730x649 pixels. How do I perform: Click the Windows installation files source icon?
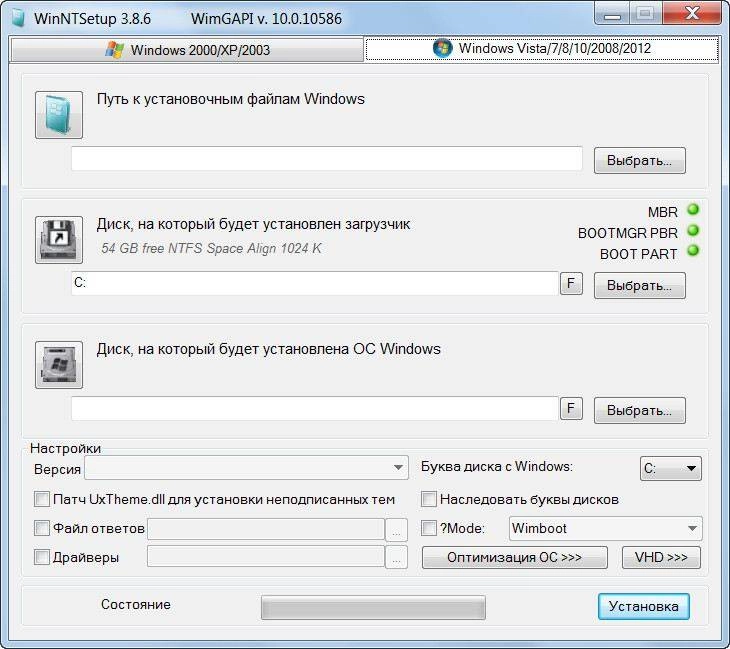(59, 115)
